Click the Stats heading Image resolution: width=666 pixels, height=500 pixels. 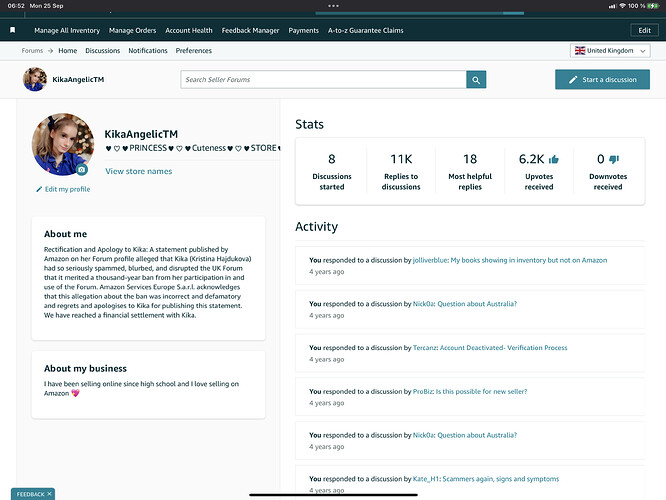pos(309,124)
